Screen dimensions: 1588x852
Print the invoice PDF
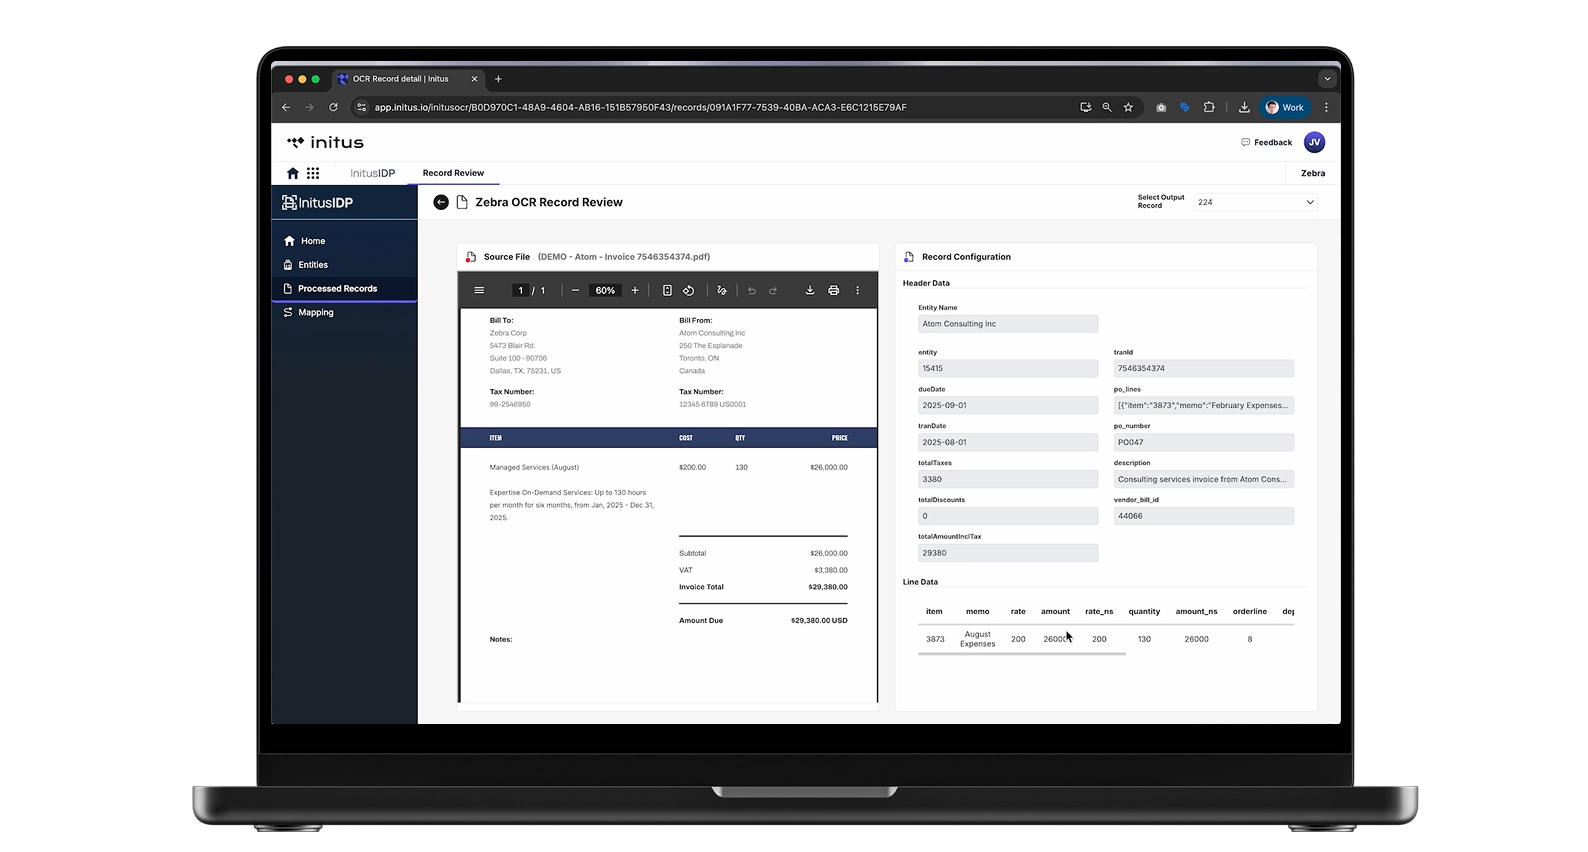833,290
